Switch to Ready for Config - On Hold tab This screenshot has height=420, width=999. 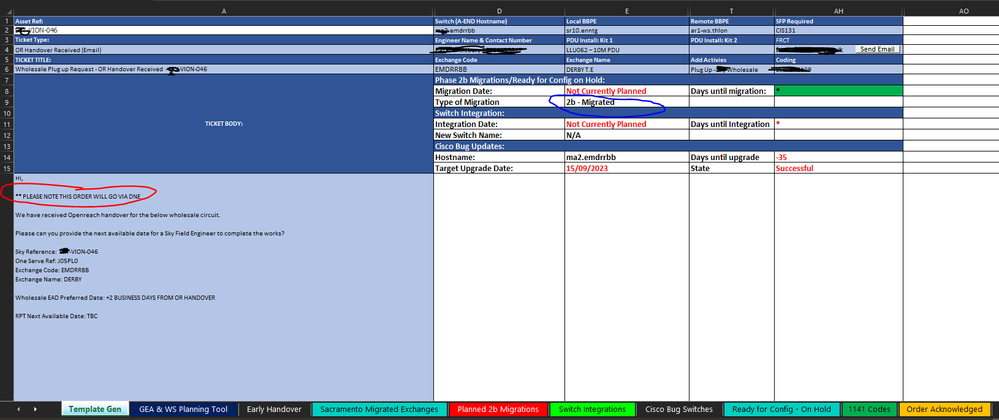click(782, 409)
